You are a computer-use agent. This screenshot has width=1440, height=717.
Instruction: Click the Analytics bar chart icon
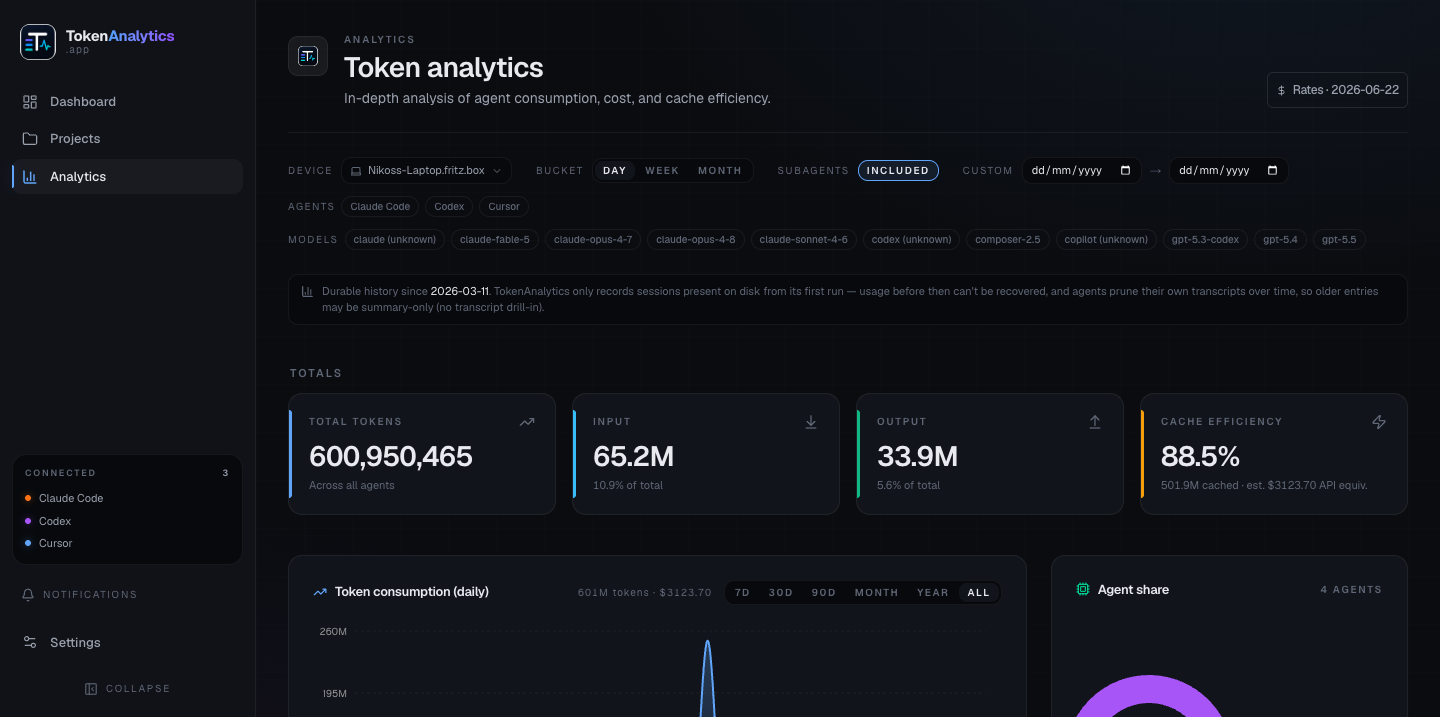point(30,177)
